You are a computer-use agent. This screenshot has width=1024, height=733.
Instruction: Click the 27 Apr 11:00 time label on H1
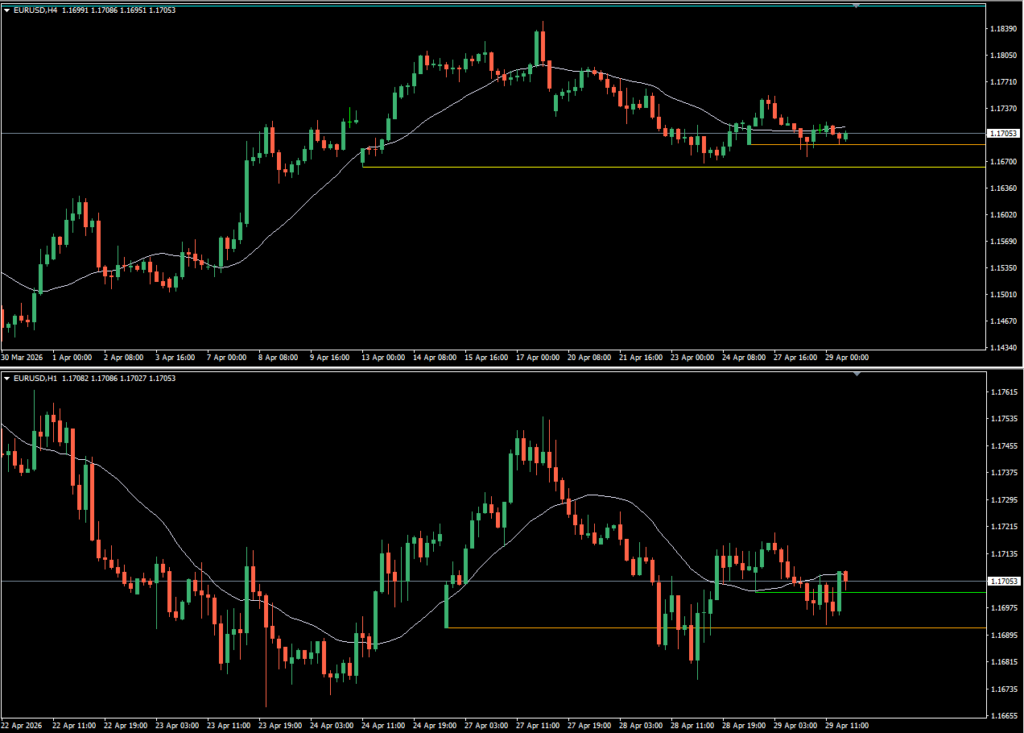[x=537, y=725]
